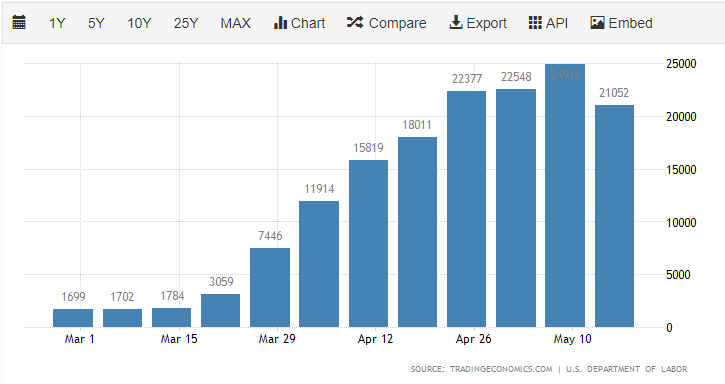The width and height of the screenshot is (725, 384).
Task: Open the API option
Action: pyautogui.click(x=548, y=23)
